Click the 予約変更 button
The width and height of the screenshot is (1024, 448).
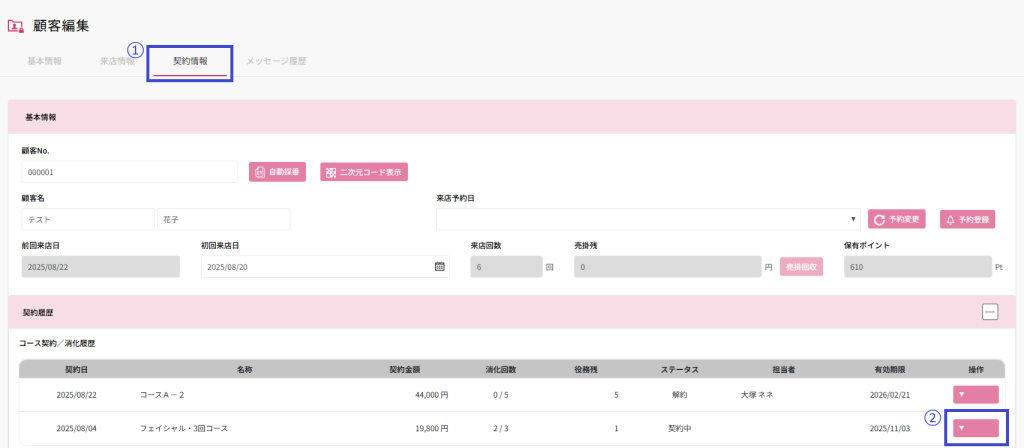coord(897,219)
